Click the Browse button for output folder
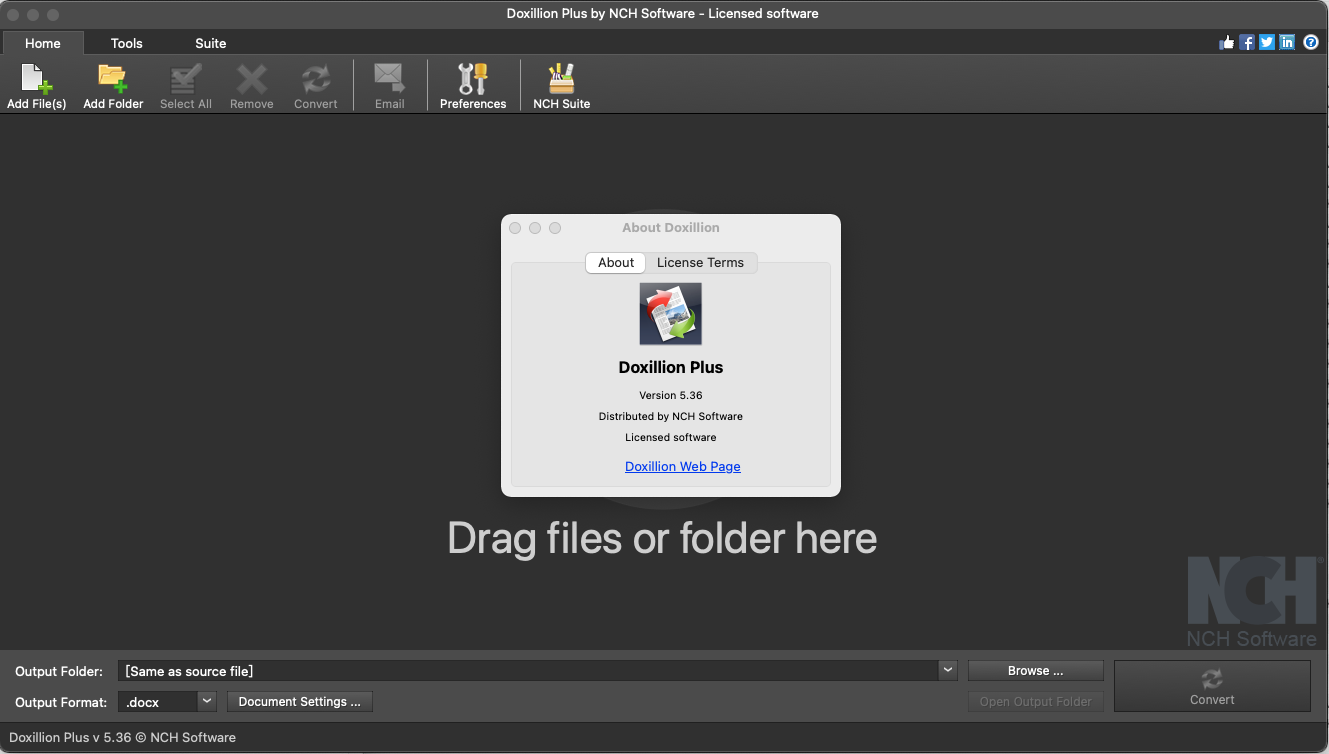Image resolution: width=1329 pixels, height=754 pixels. 1035,670
